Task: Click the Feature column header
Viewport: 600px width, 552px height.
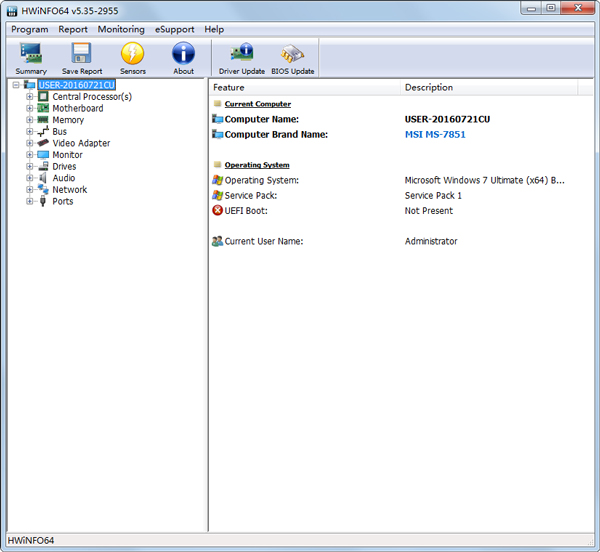Action: click(x=305, y=88)
